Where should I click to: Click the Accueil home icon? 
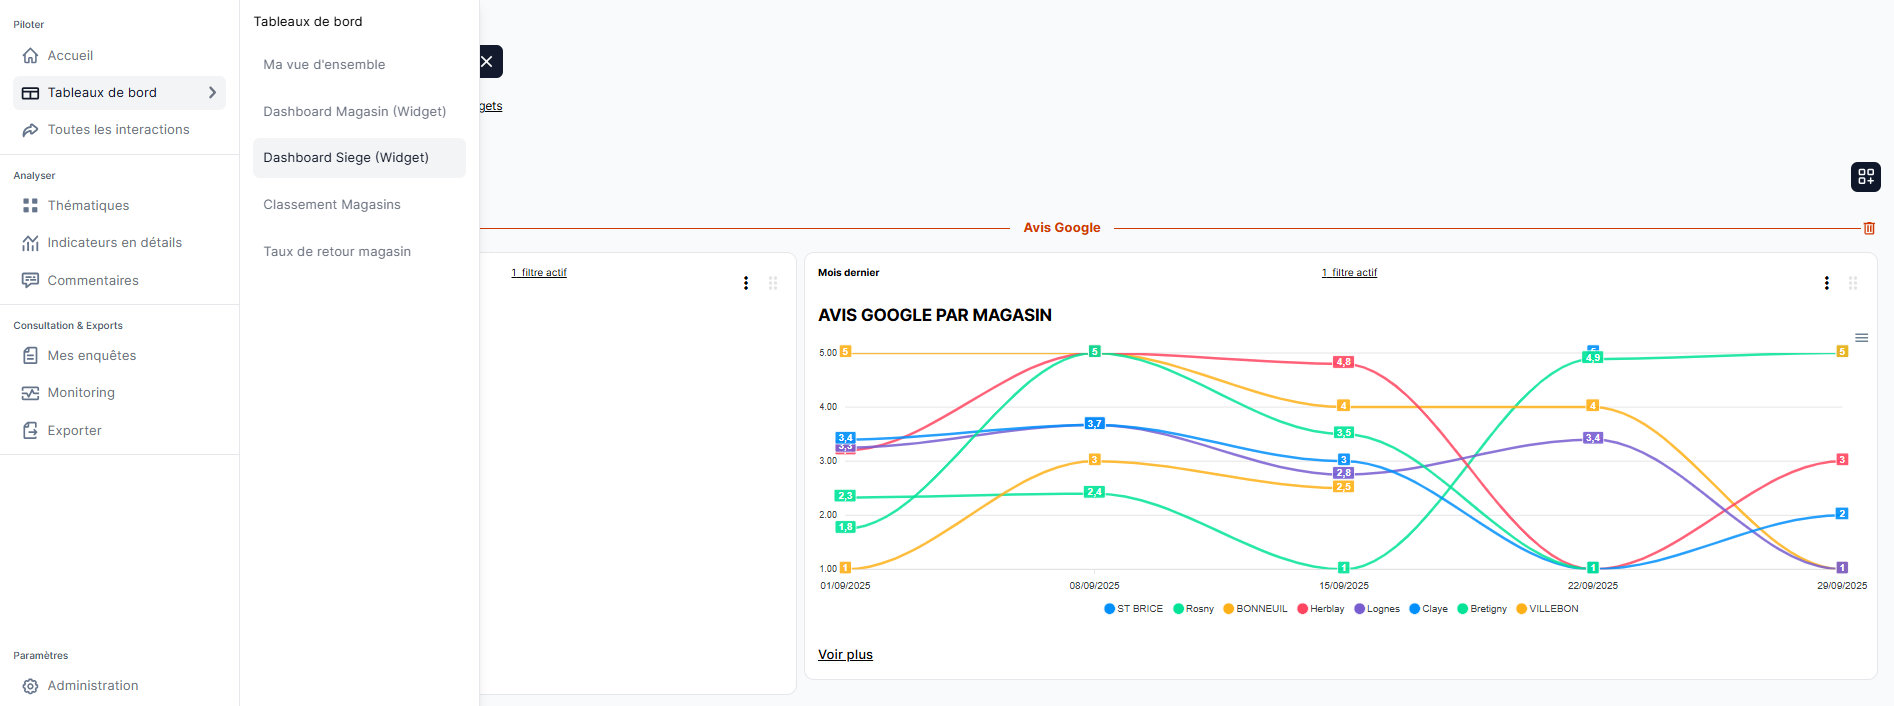click(31, 56)
